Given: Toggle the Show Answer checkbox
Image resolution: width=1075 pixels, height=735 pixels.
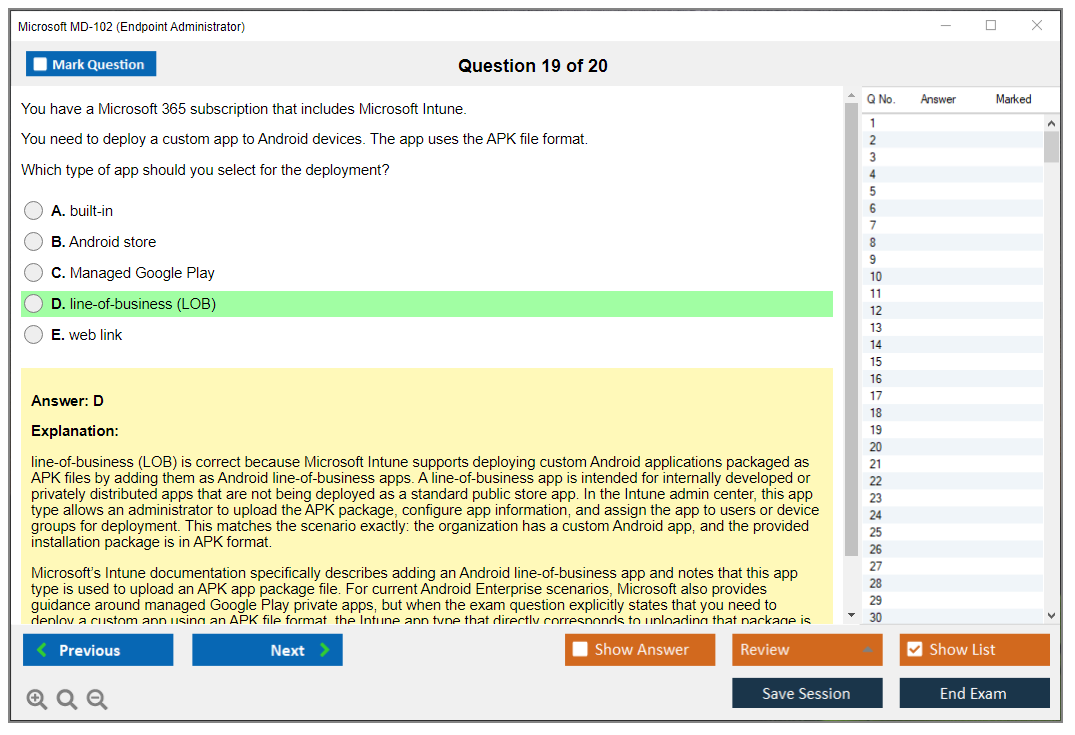Looking at the screenshot, I should pyautogui.click(x=580, y=649).
